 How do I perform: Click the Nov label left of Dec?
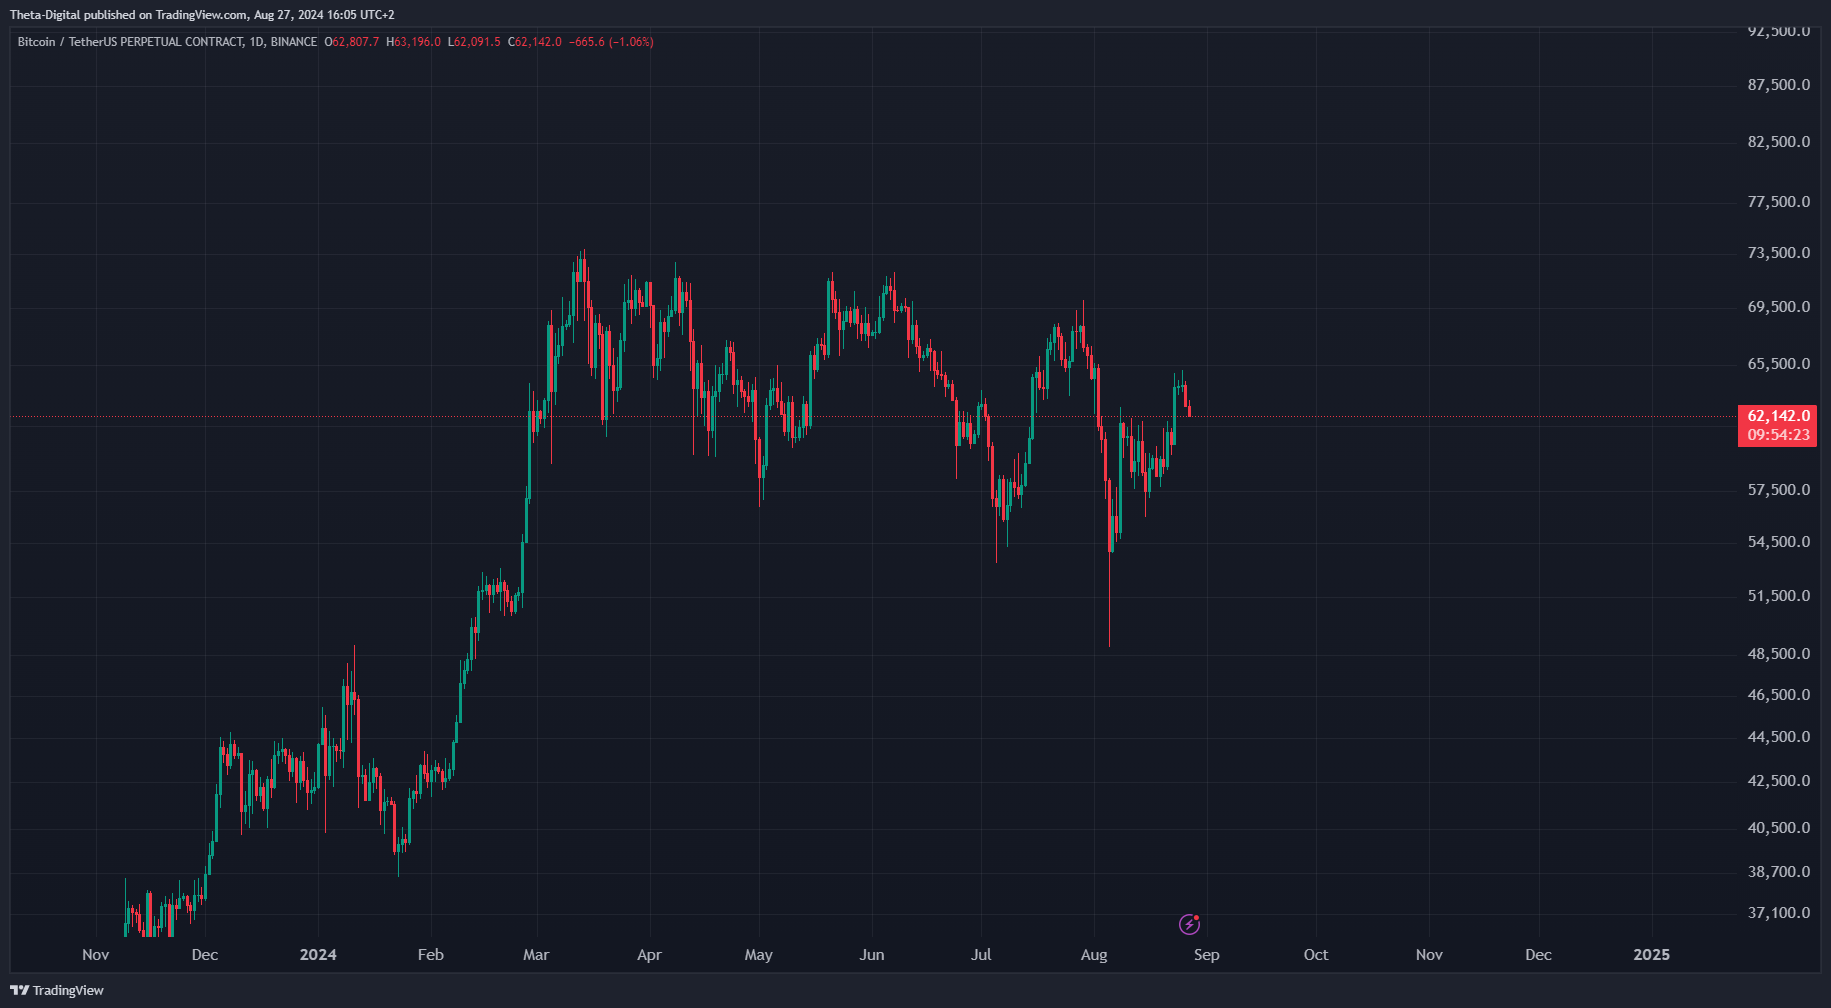(96, 955)
